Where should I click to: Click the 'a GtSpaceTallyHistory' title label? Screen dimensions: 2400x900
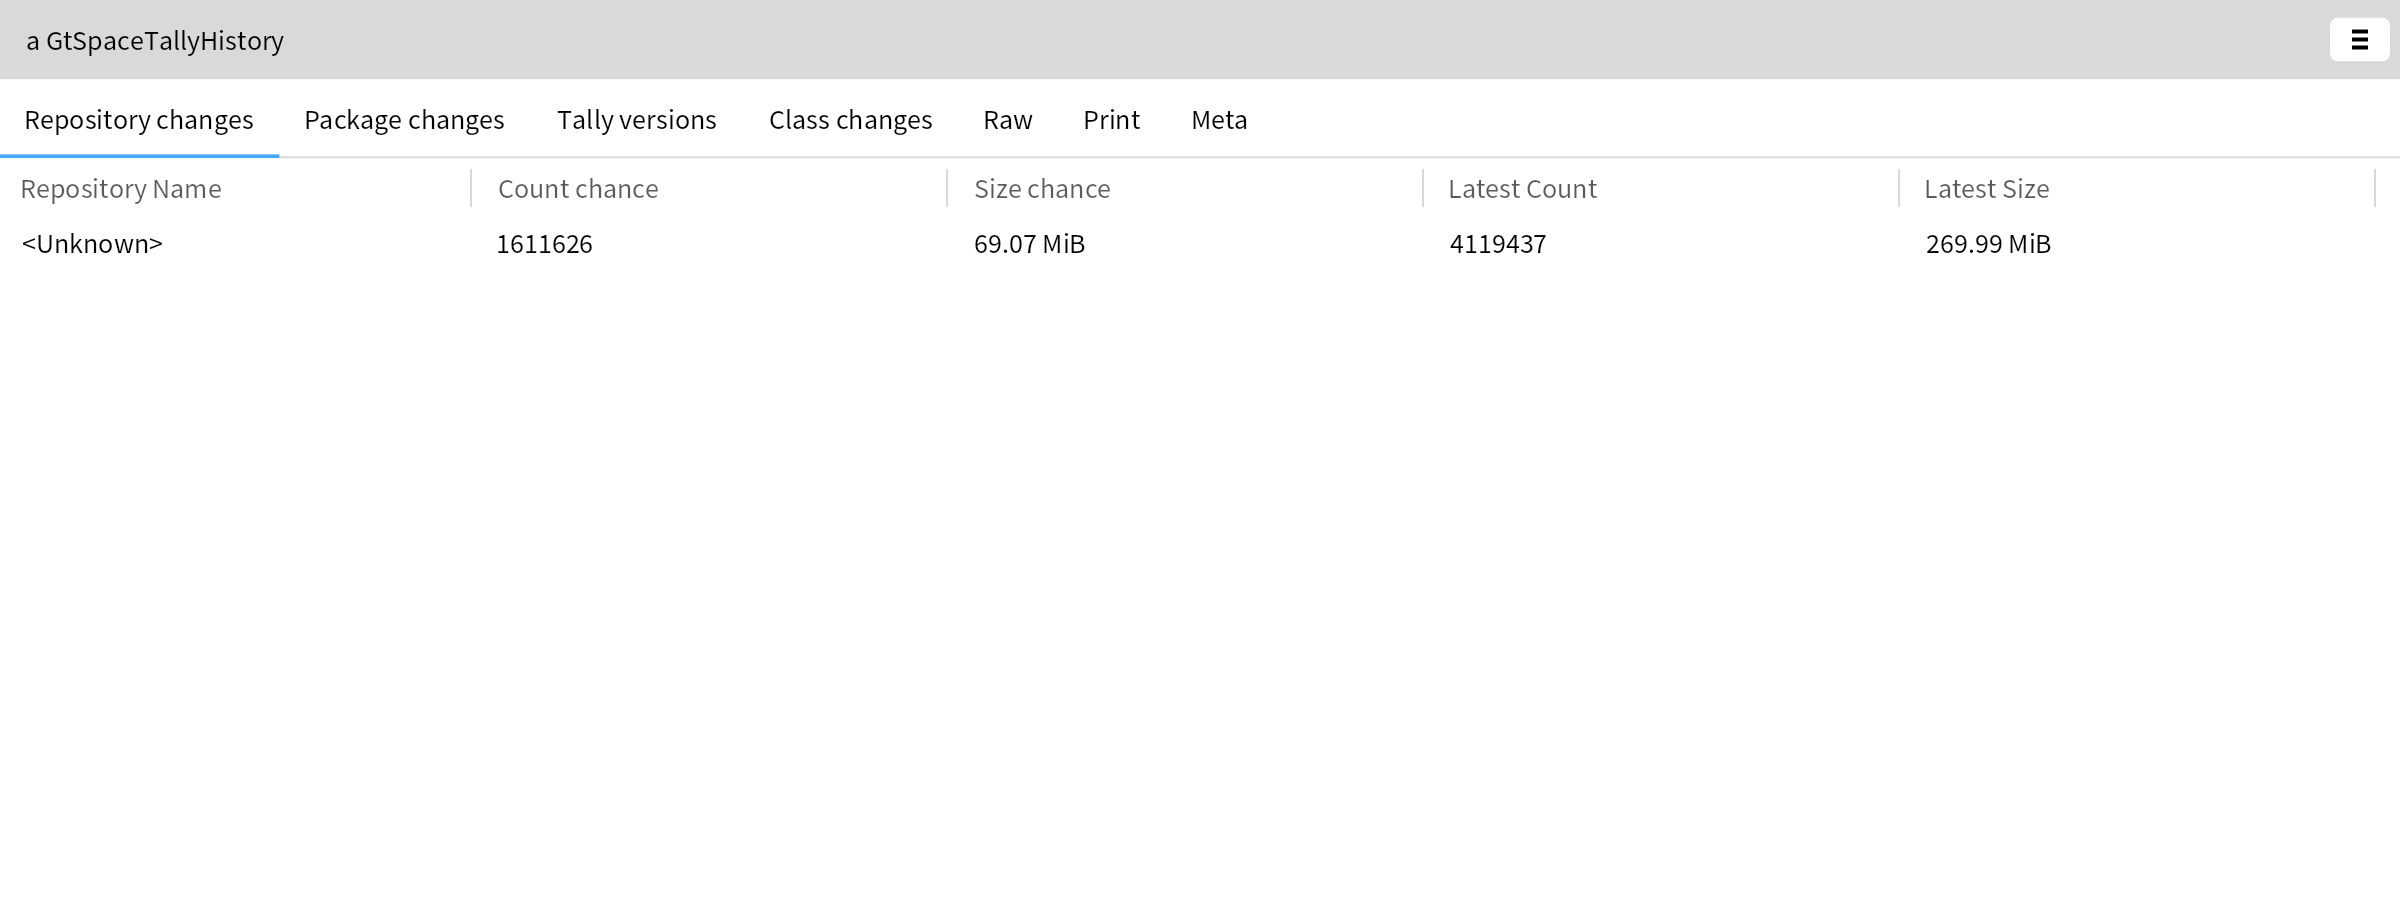(155, 41)
